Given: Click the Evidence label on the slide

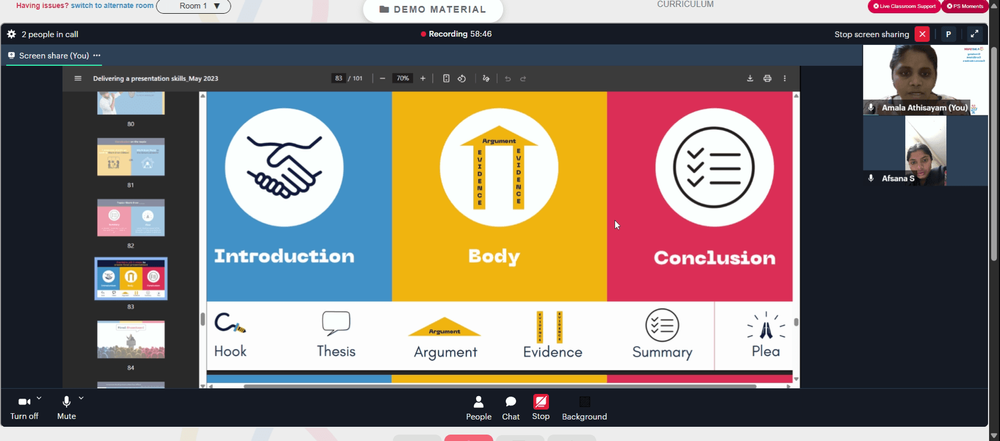Looking at the screenshot, I should coord(552,352).
